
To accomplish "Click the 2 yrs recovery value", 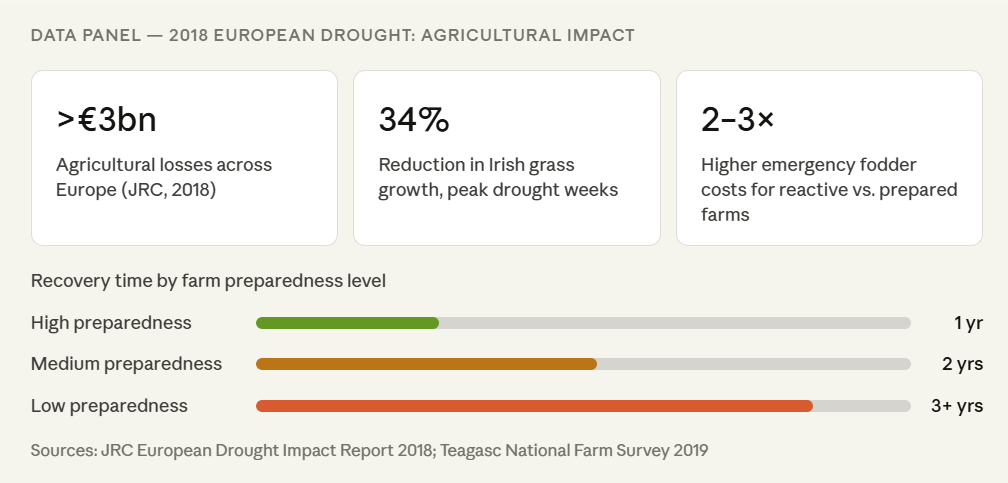I will tap(962, 364).
